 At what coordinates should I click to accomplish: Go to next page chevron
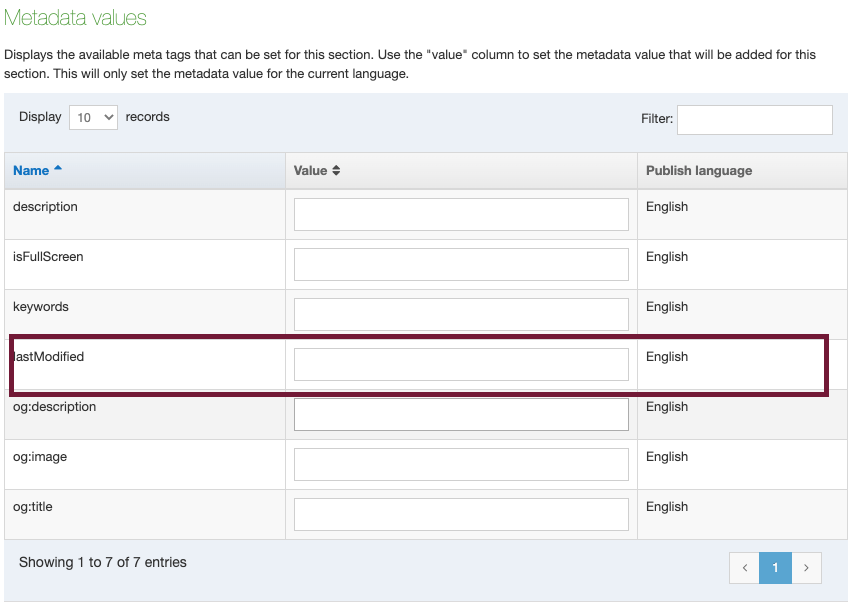(x=806, y=568)
